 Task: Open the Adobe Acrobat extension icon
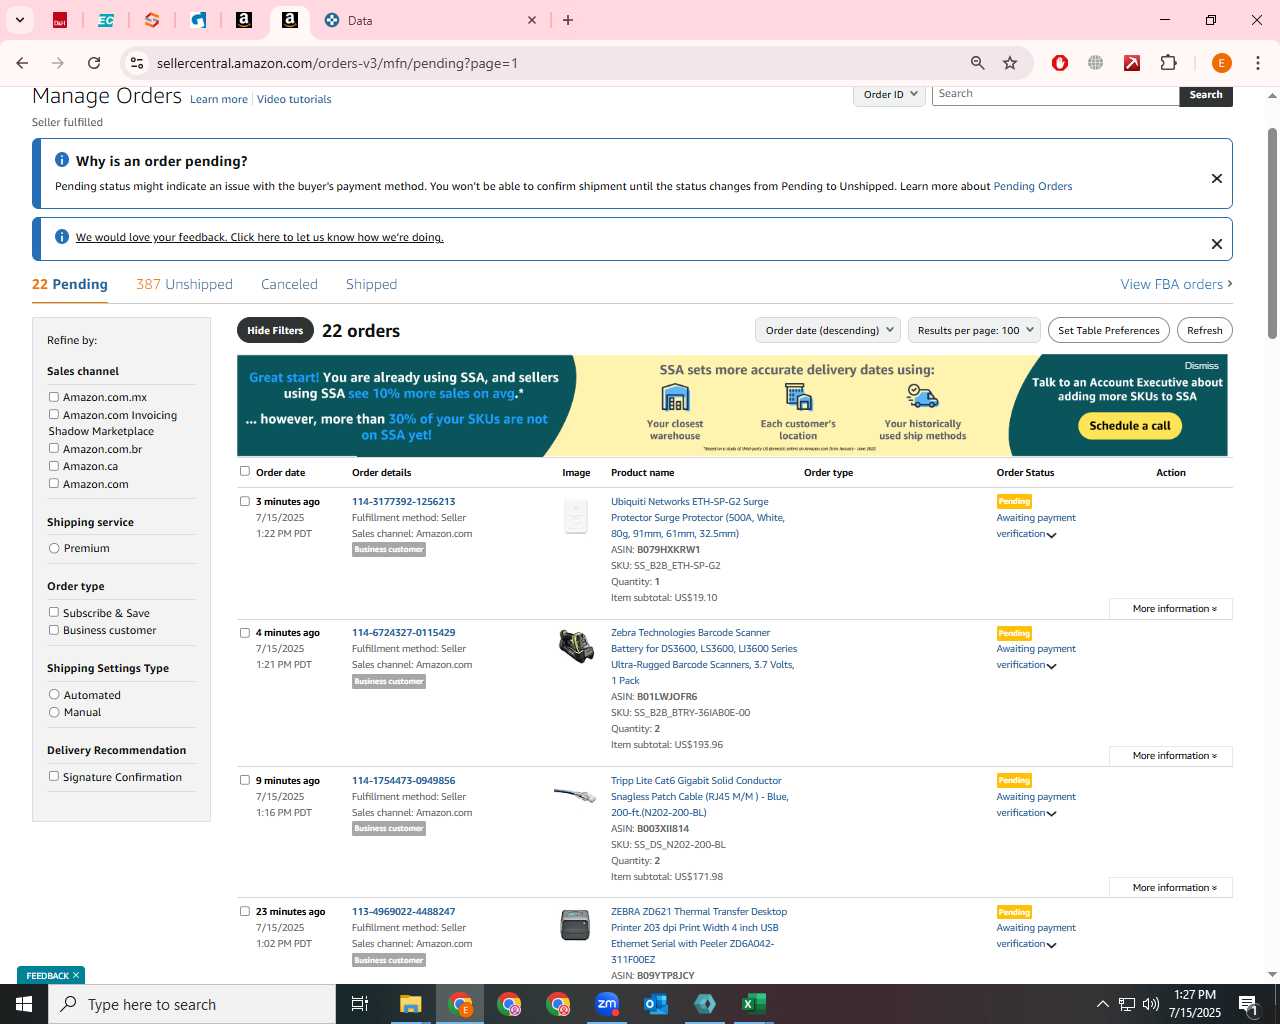[1132, 63]
